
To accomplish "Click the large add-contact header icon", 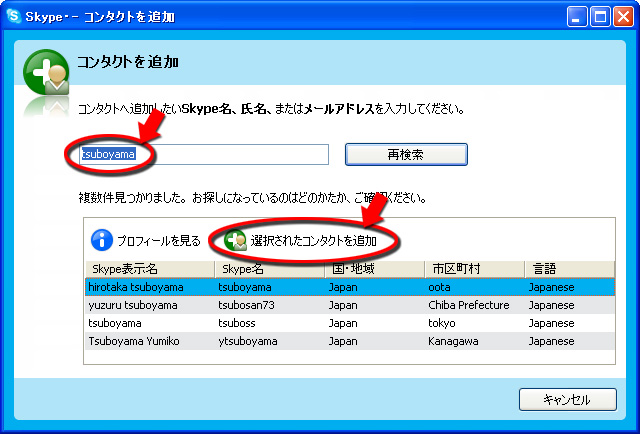I will (x=46, y=73).
